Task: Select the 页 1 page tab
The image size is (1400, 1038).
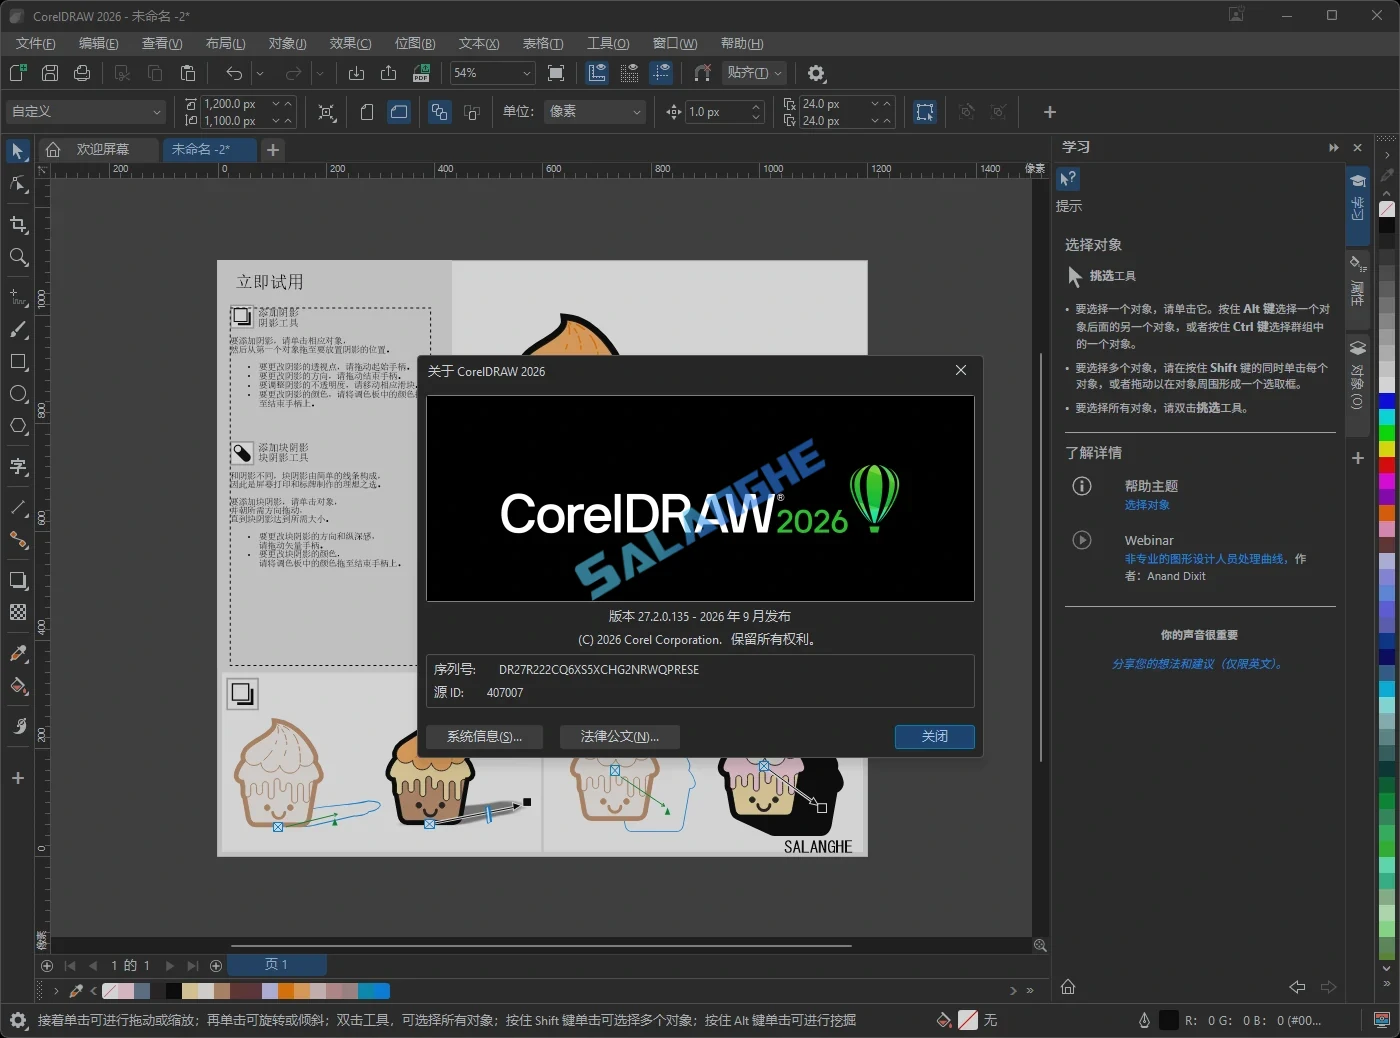Action: coord(276,965)
